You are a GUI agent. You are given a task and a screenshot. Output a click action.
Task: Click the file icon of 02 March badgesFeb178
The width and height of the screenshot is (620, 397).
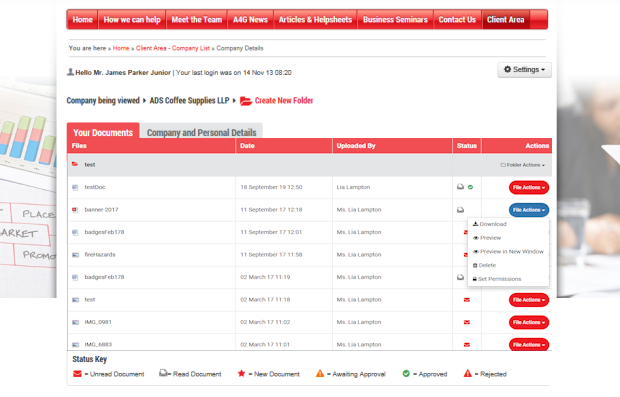click(x=75, y=278)
